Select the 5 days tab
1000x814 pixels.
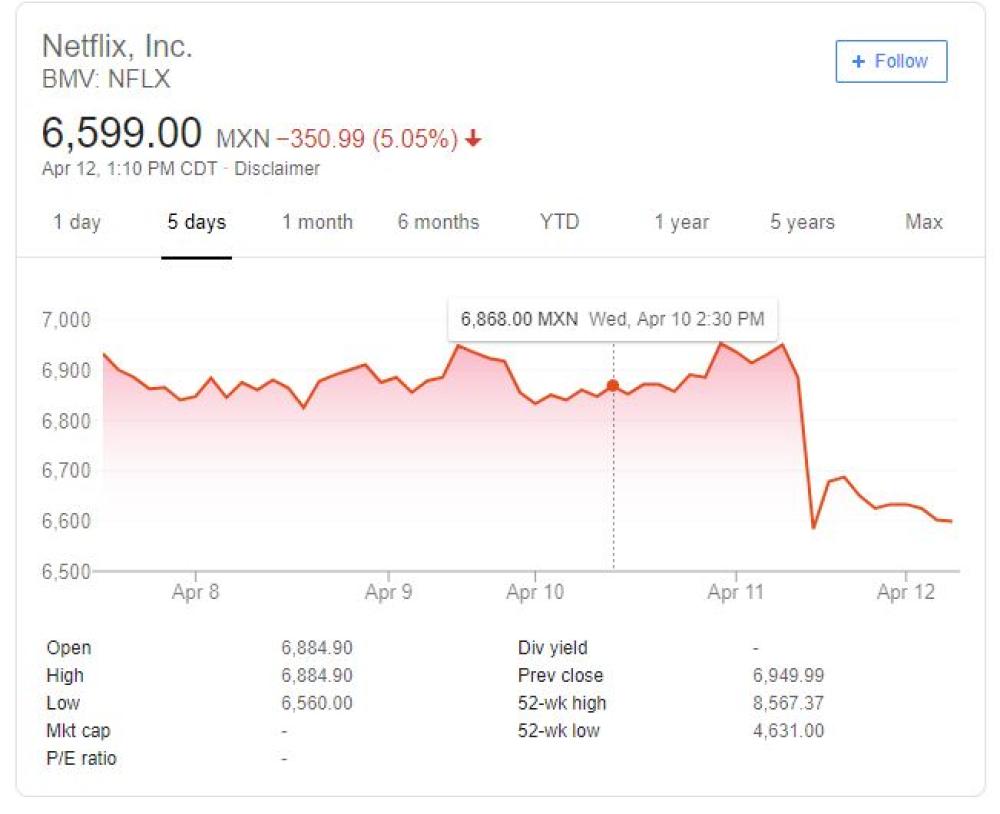(197, 223)
